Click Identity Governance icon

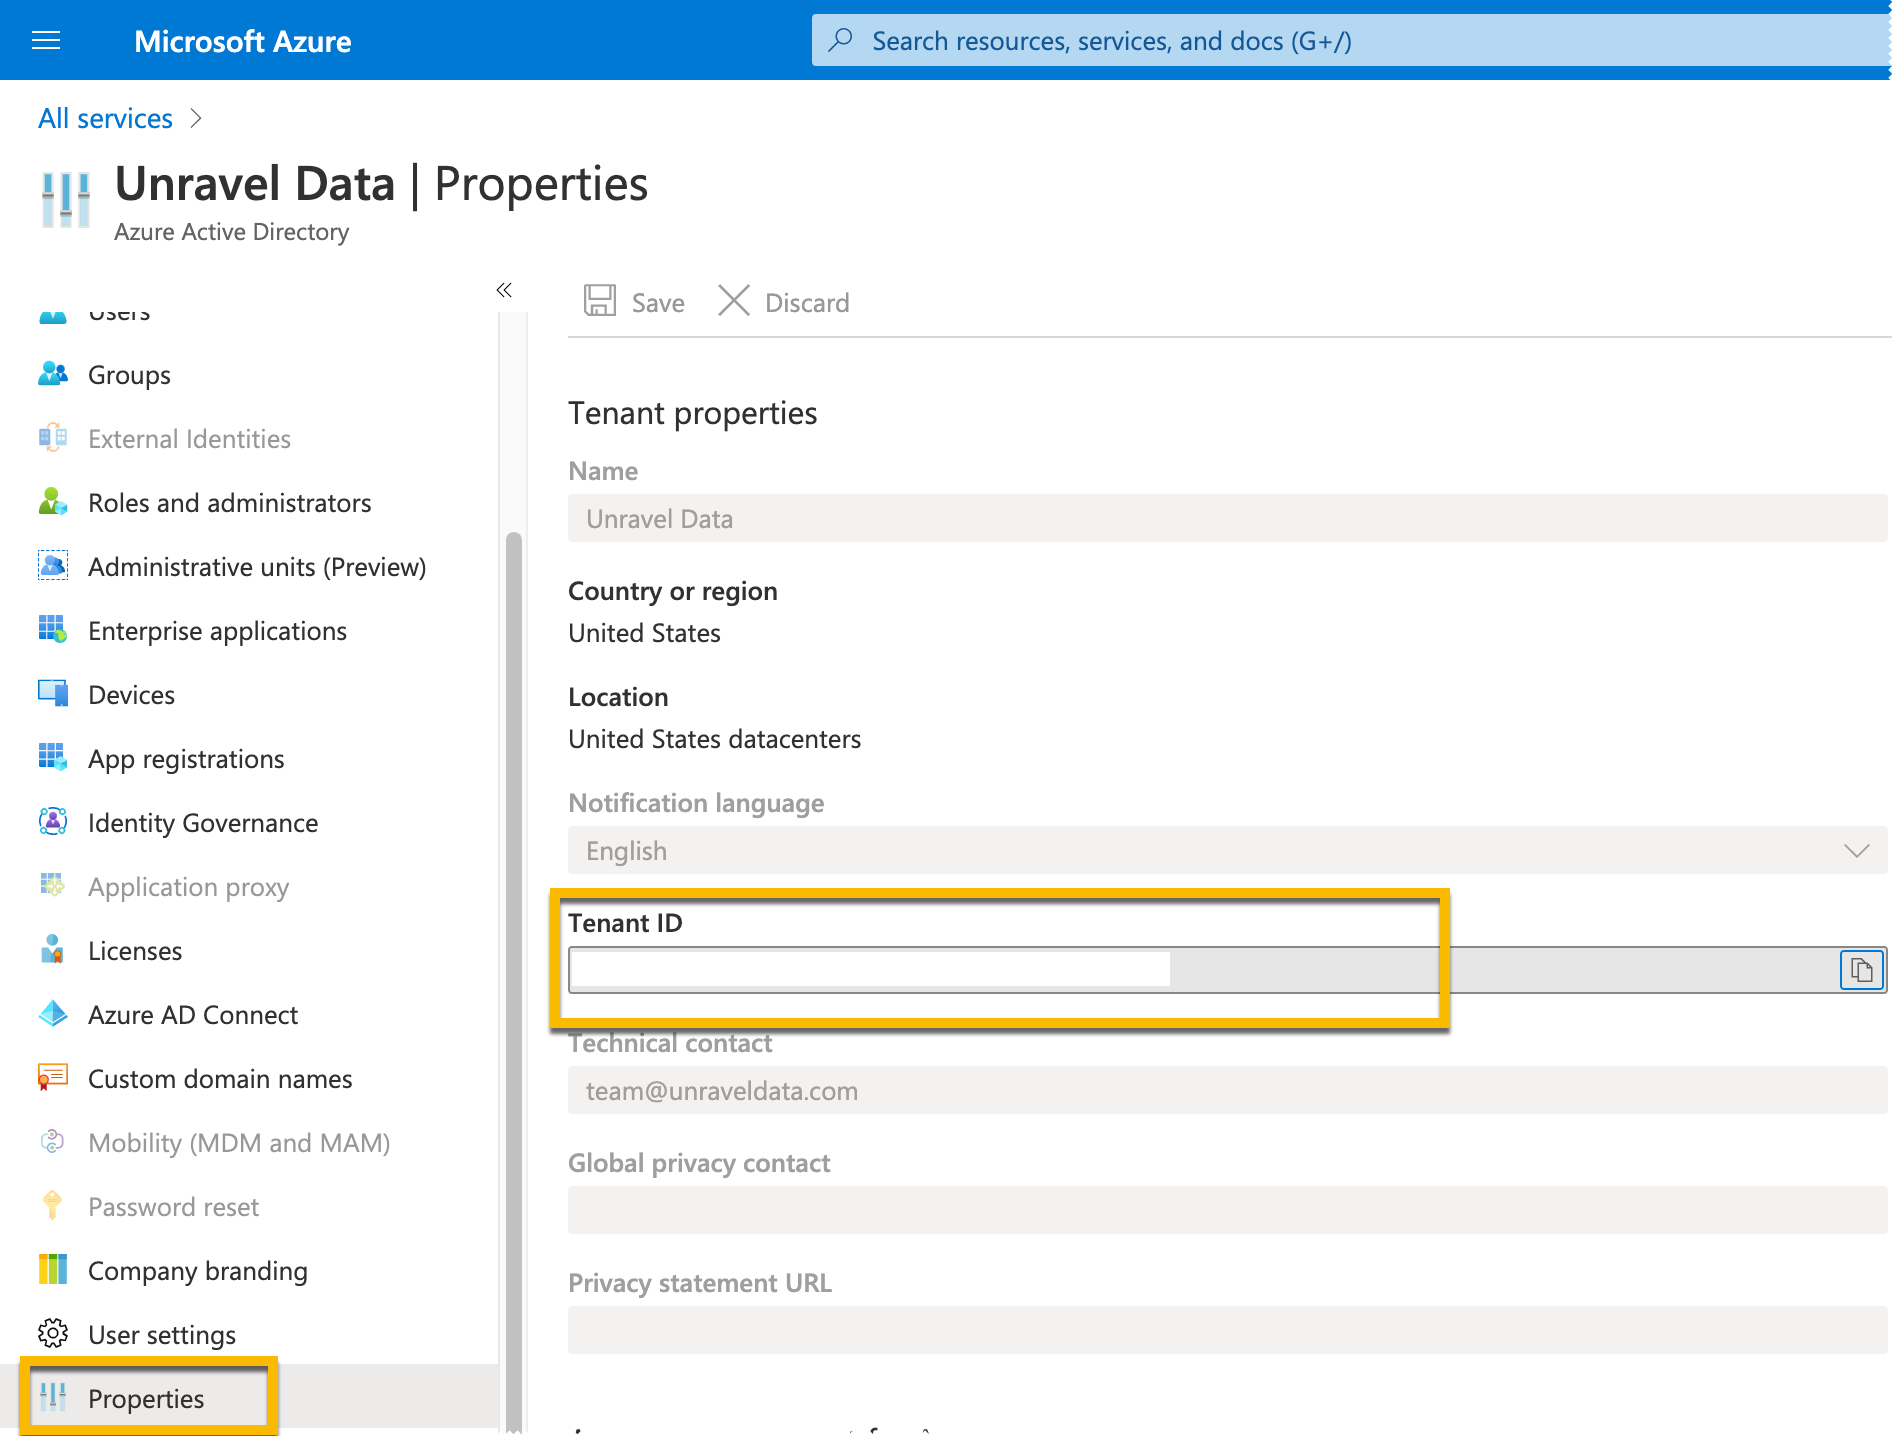point(53,822)
